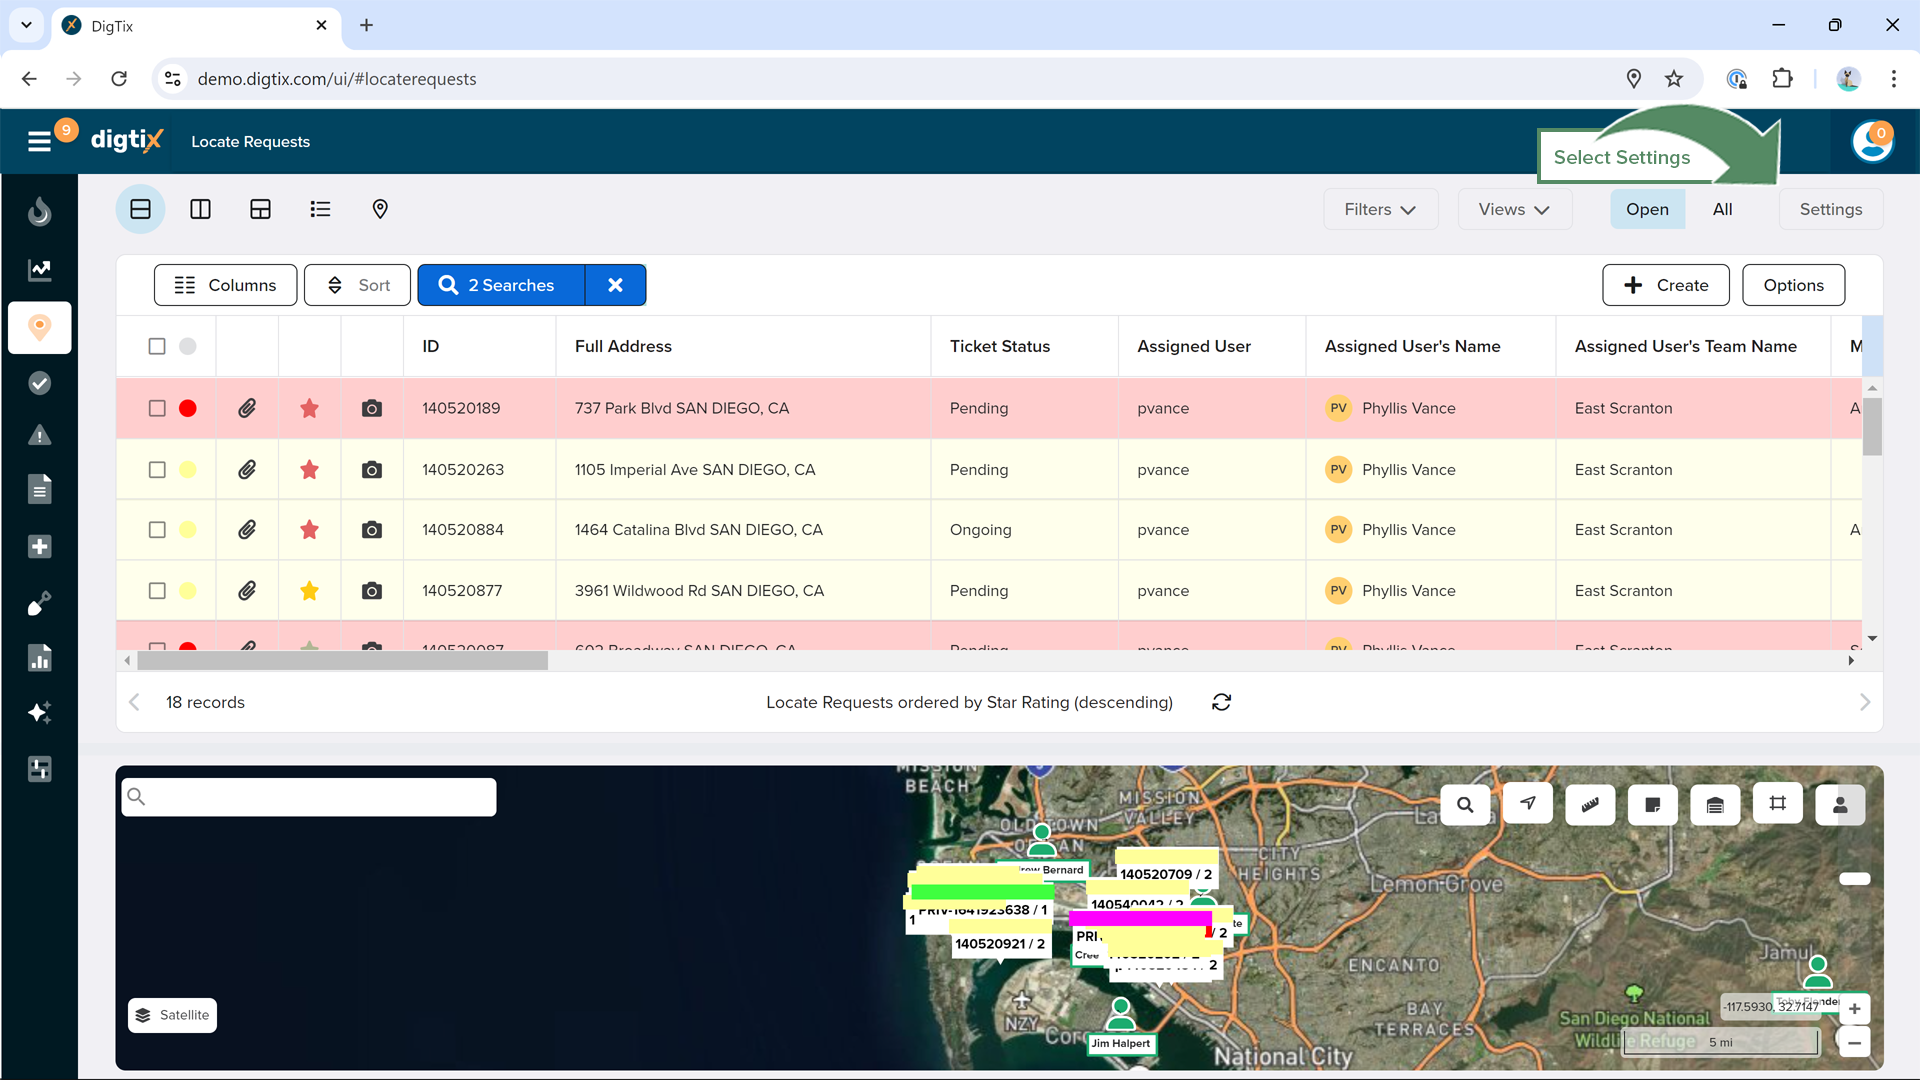
Task: Open the flame icon in sidebar
Action: [40, 212]
